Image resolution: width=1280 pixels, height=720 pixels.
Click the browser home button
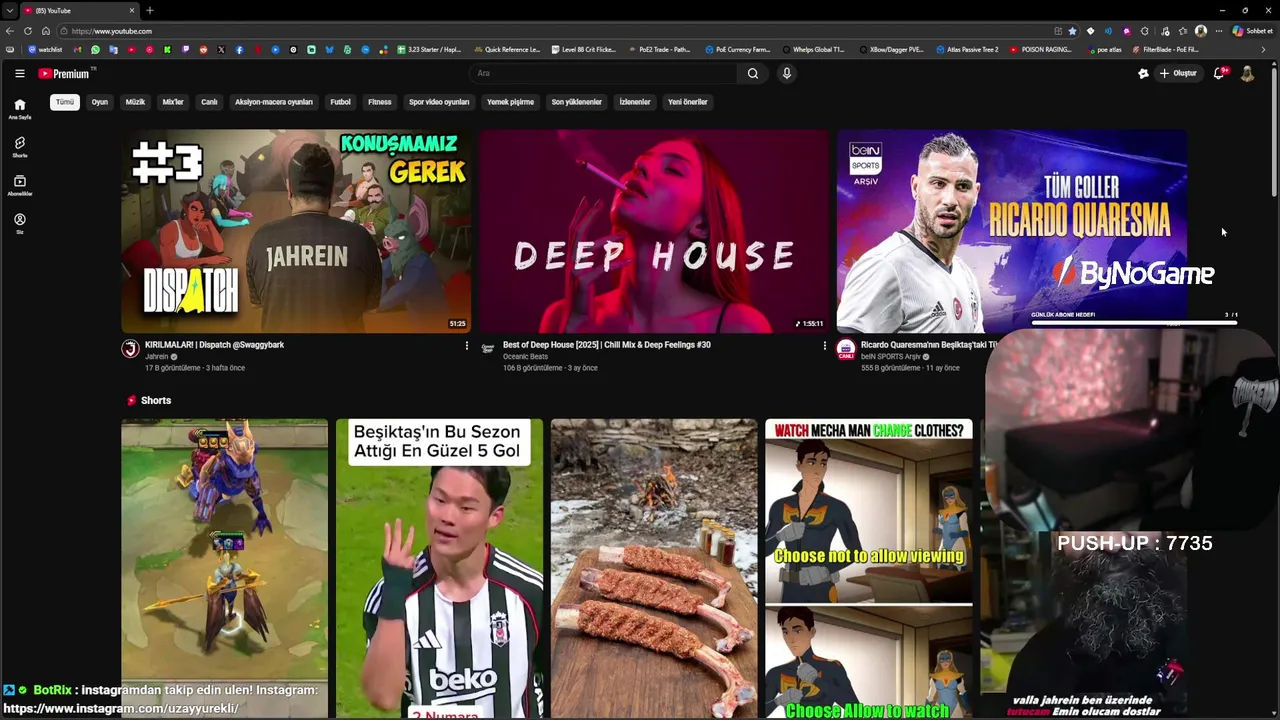coord(45,31)
